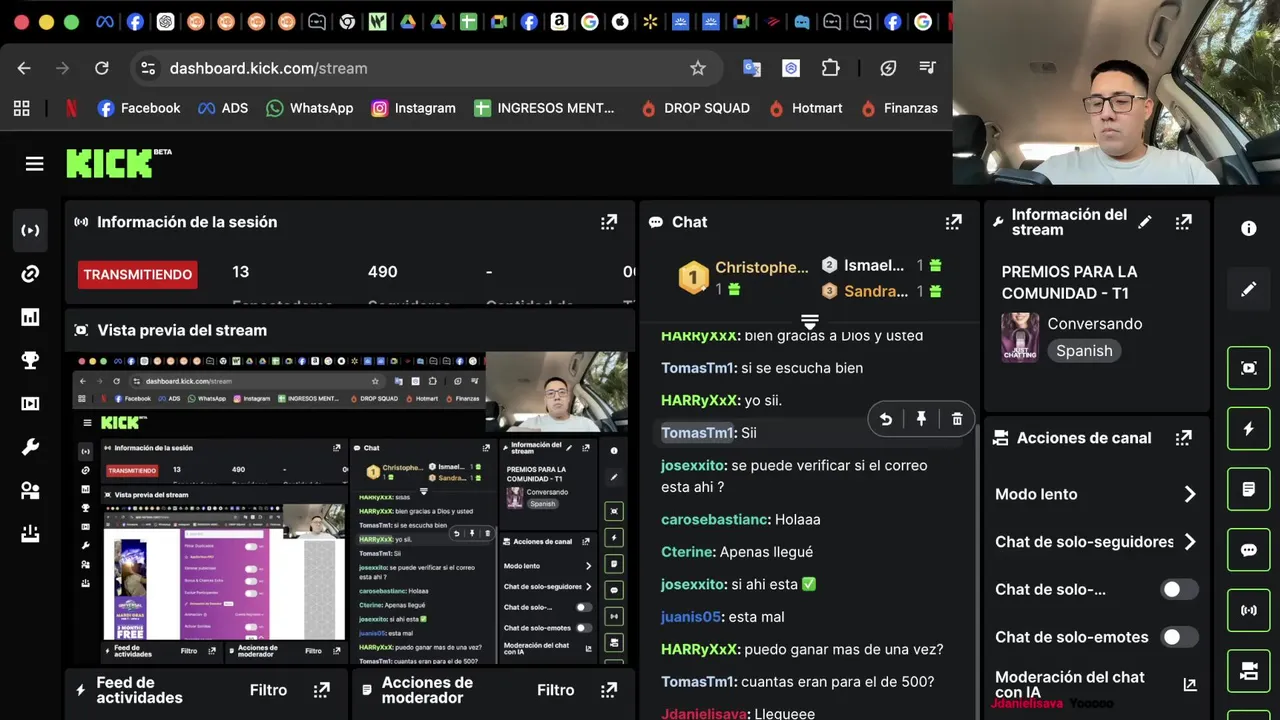The height and width of the screenshot is (720, 1280).
Task: Click the pencil edit-layout icon in right sidebar
Action: [x=1249, y=289]
